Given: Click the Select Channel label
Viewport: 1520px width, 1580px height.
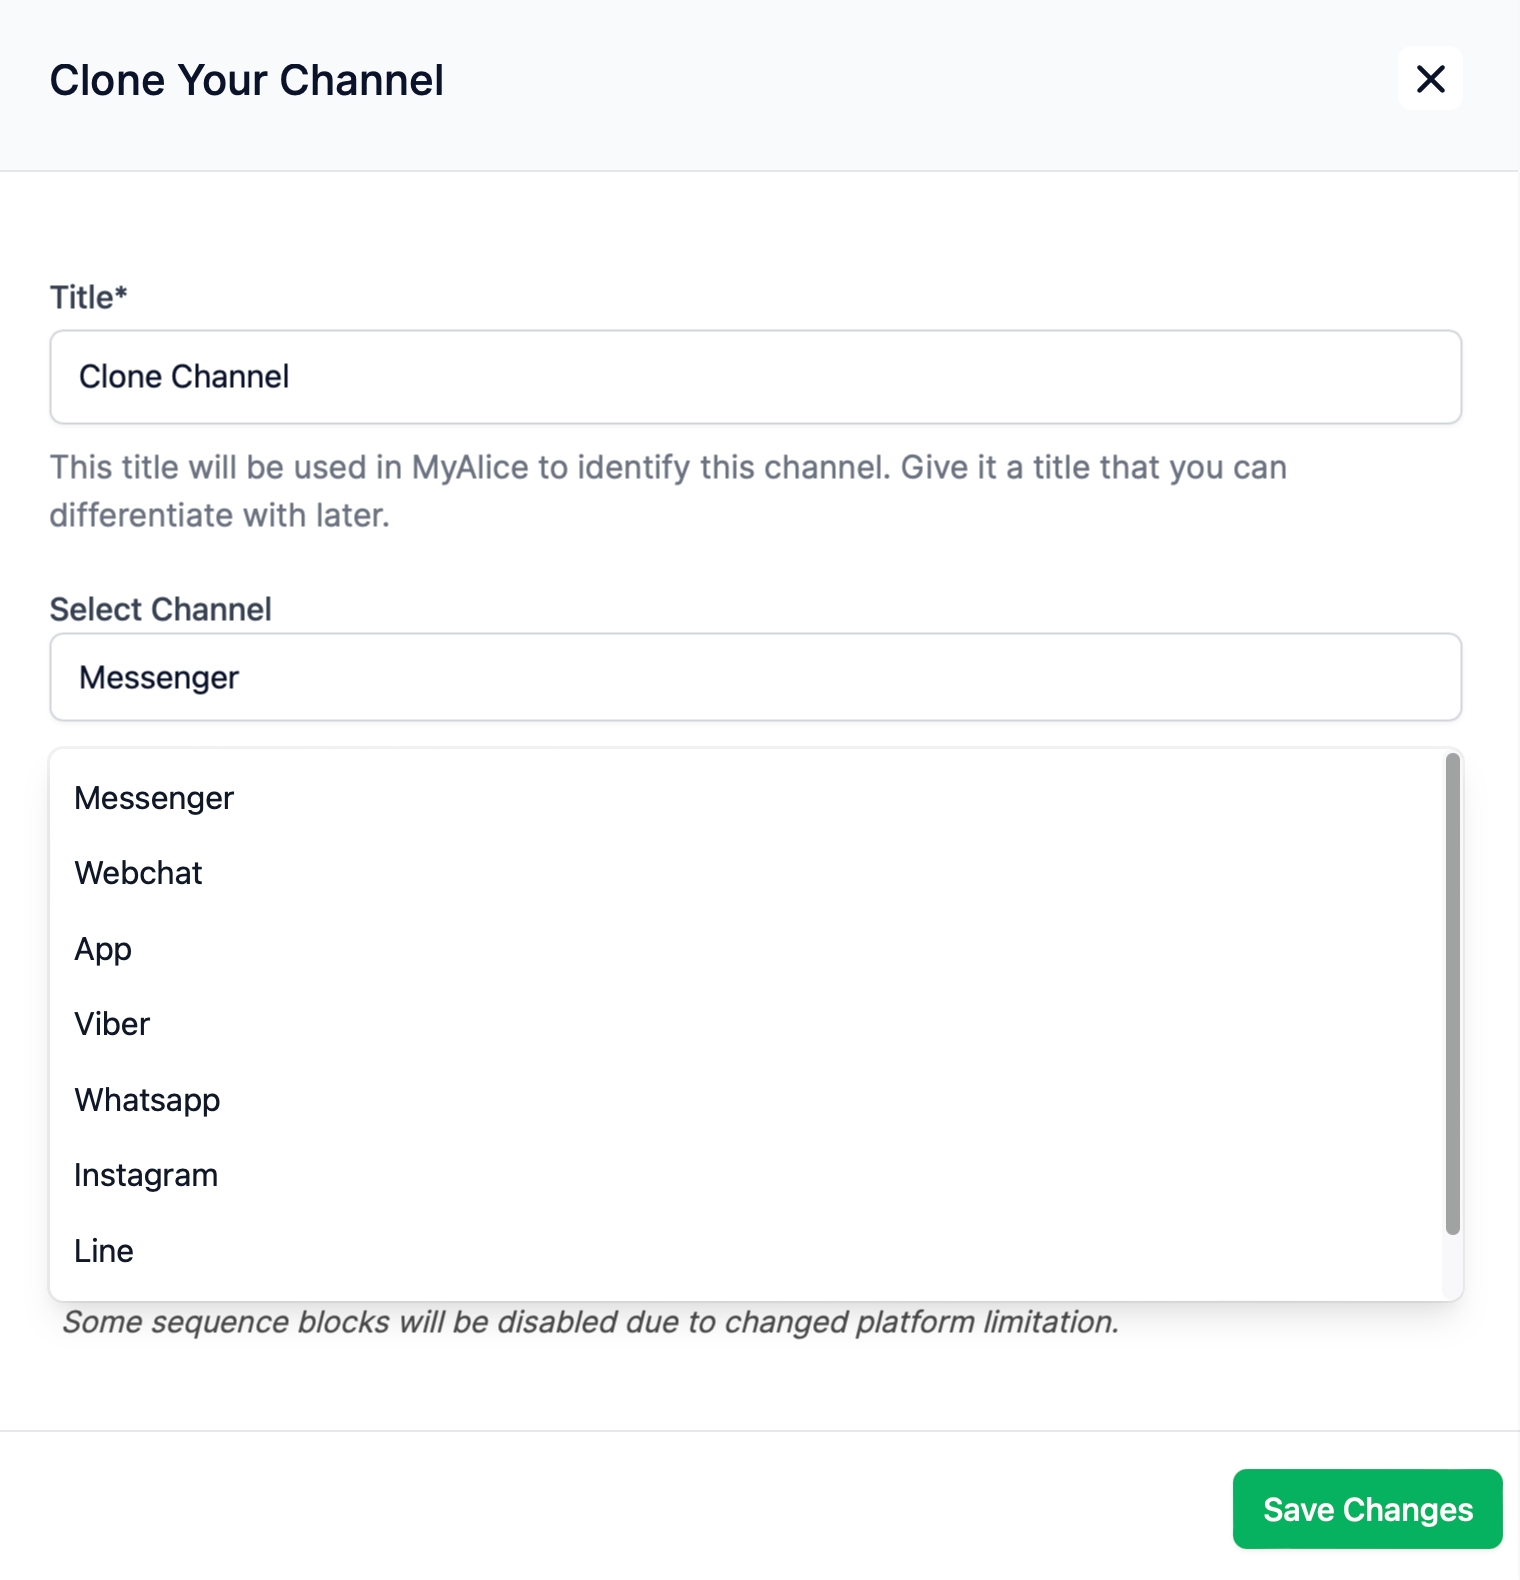Looking at the screenshot, I should 161,609.
